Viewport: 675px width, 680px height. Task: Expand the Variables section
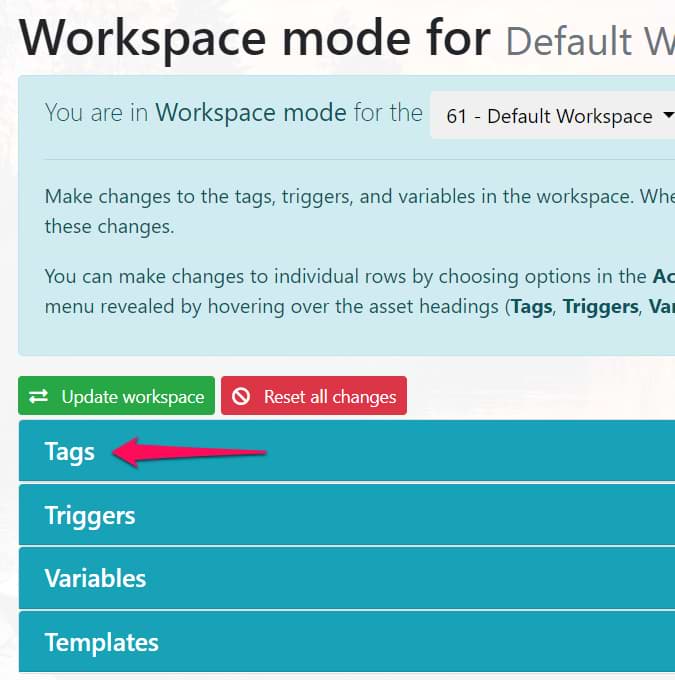(347, 579)
